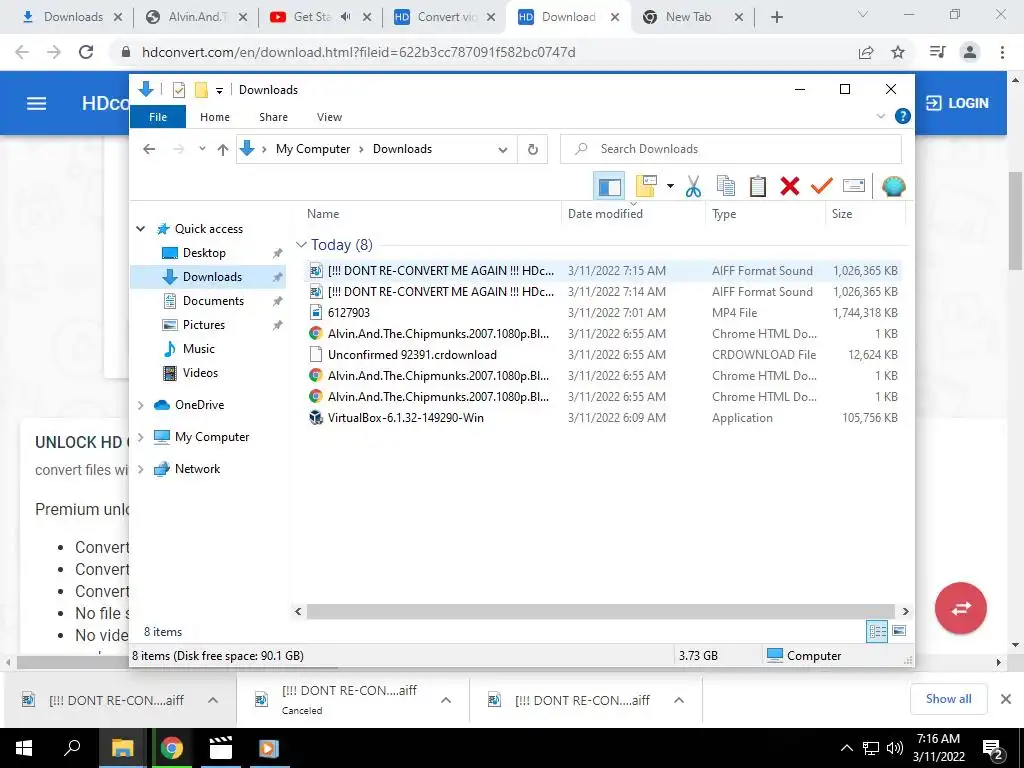The image size is (1024, 768).
Task: Click the Paste clipboard icon
Action: point(758,186)
